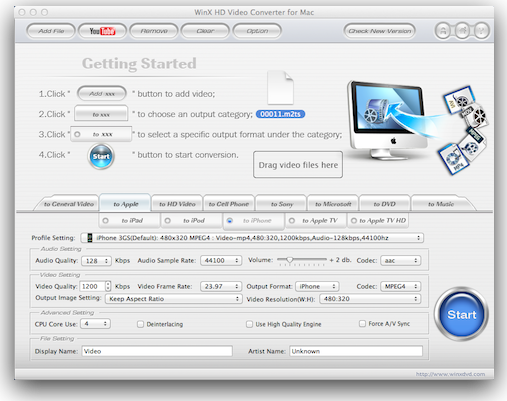Image resolution: width=507 pixels, height=401 pixels.
Task: Click the Display Name input field
Action: [157, 351]
